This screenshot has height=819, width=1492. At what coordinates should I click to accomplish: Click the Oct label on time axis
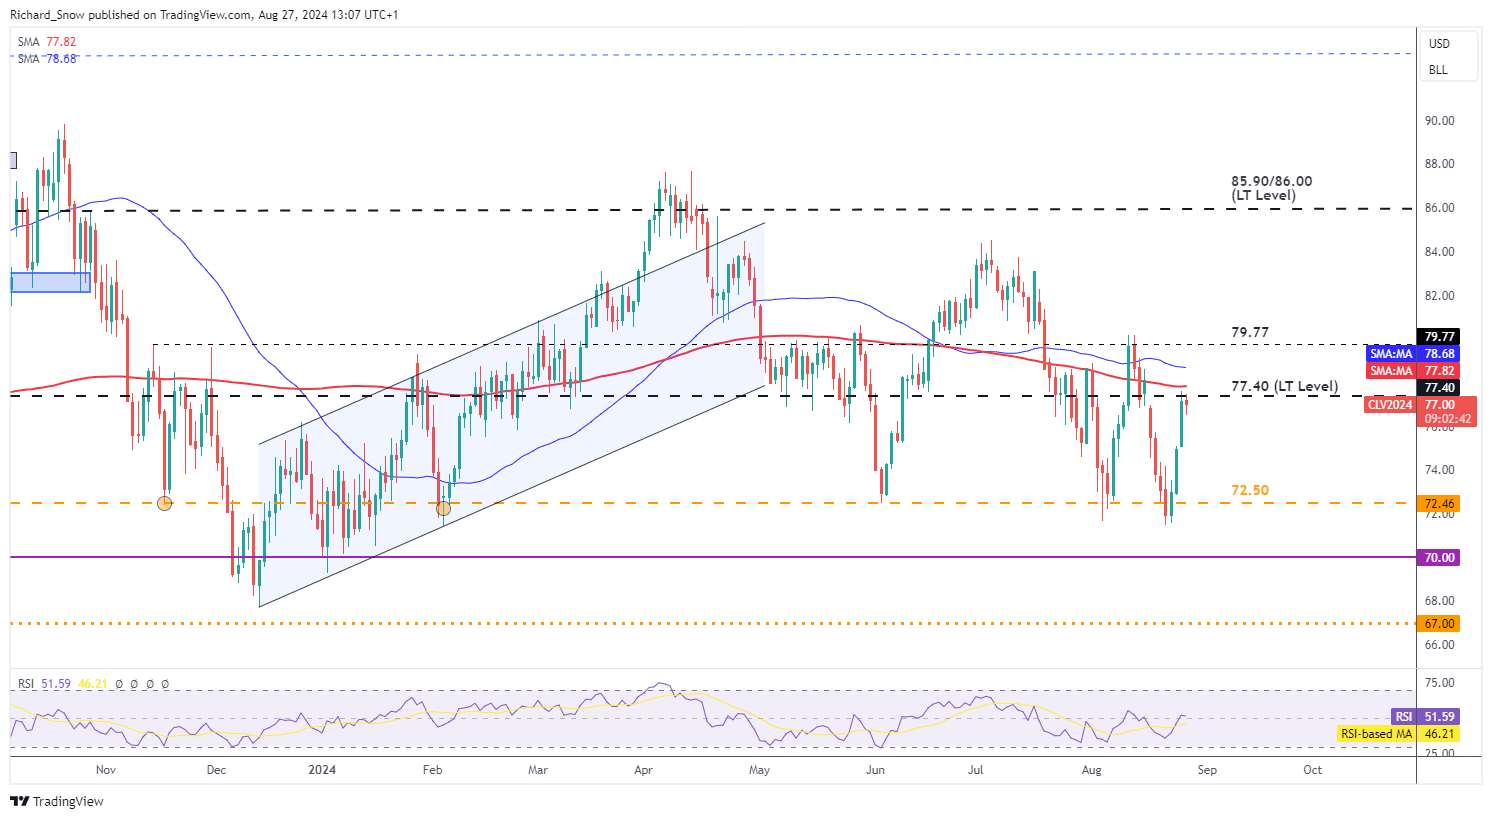point(1313,770)
